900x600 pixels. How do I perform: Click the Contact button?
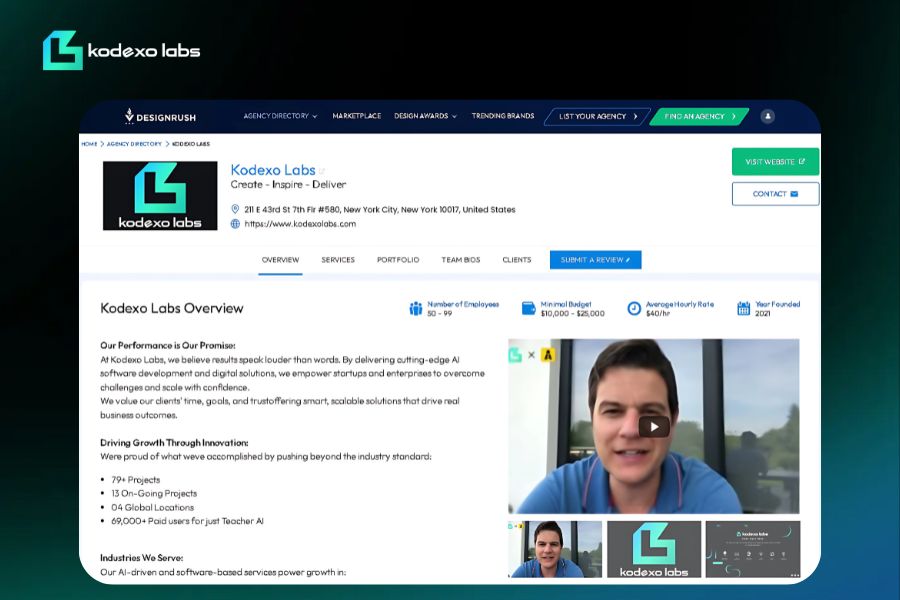point(775,194)
